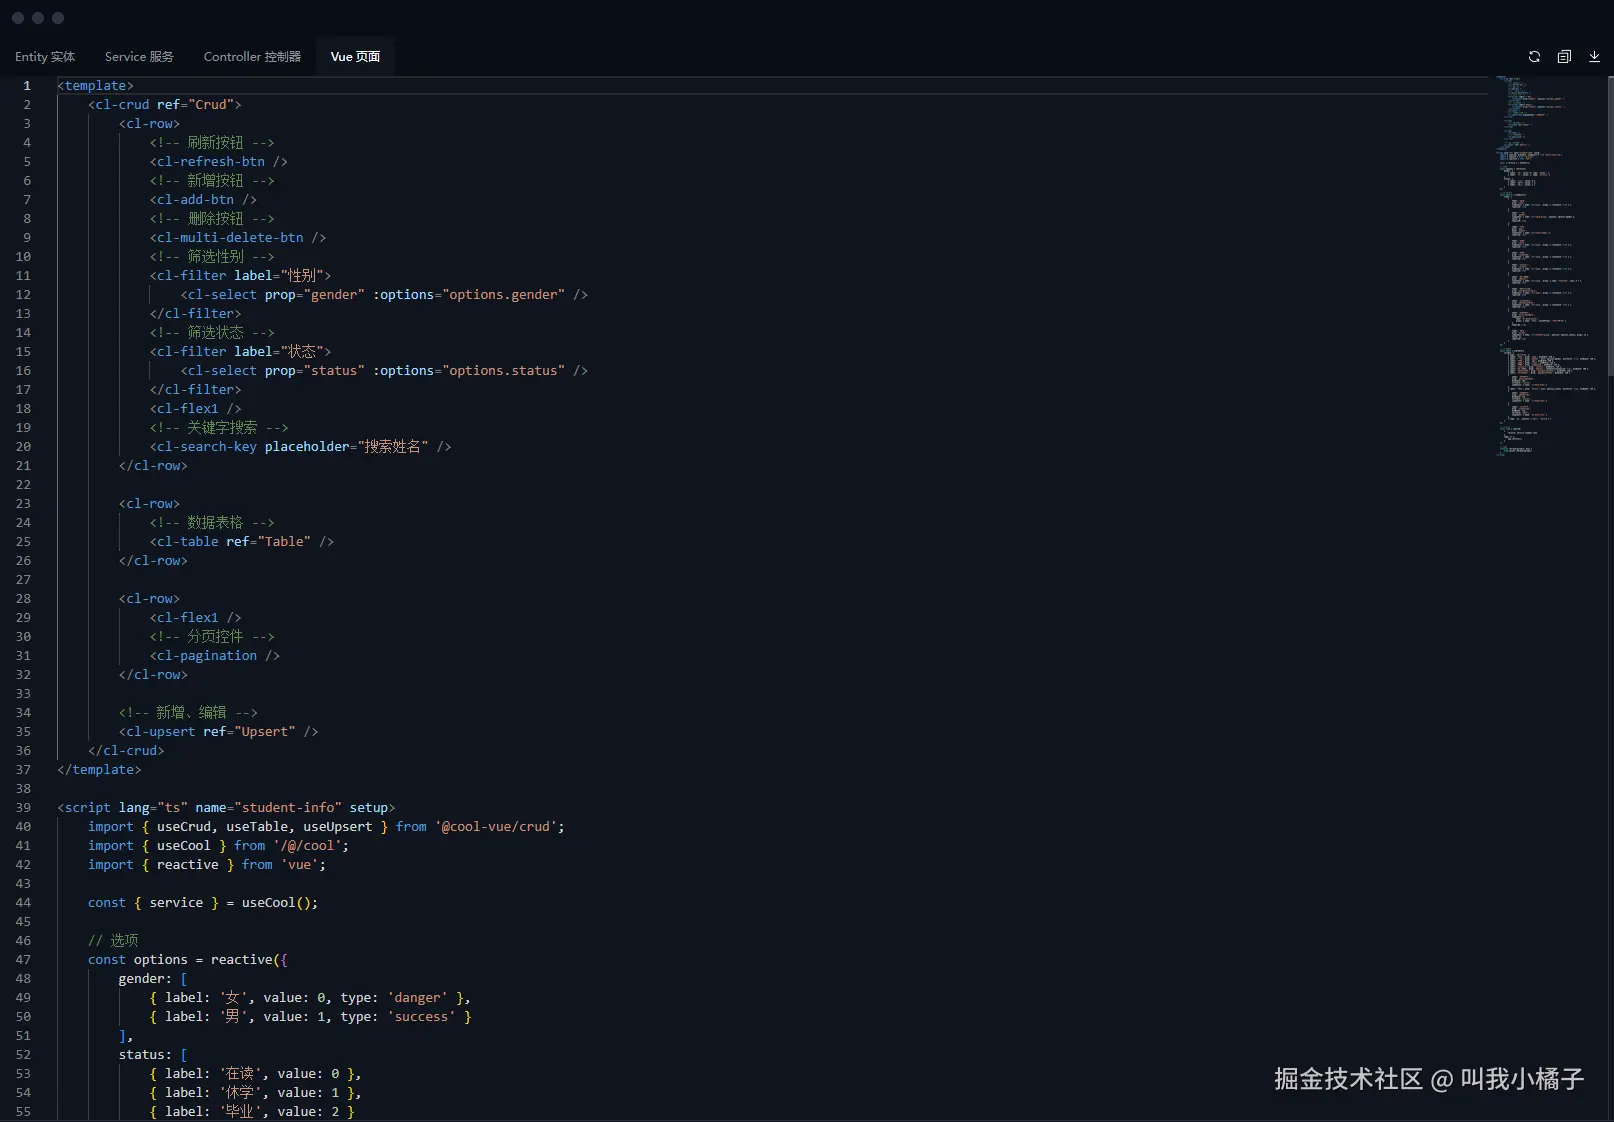
Task: Select the Vue 页面 tab
Action: [355, 57]
